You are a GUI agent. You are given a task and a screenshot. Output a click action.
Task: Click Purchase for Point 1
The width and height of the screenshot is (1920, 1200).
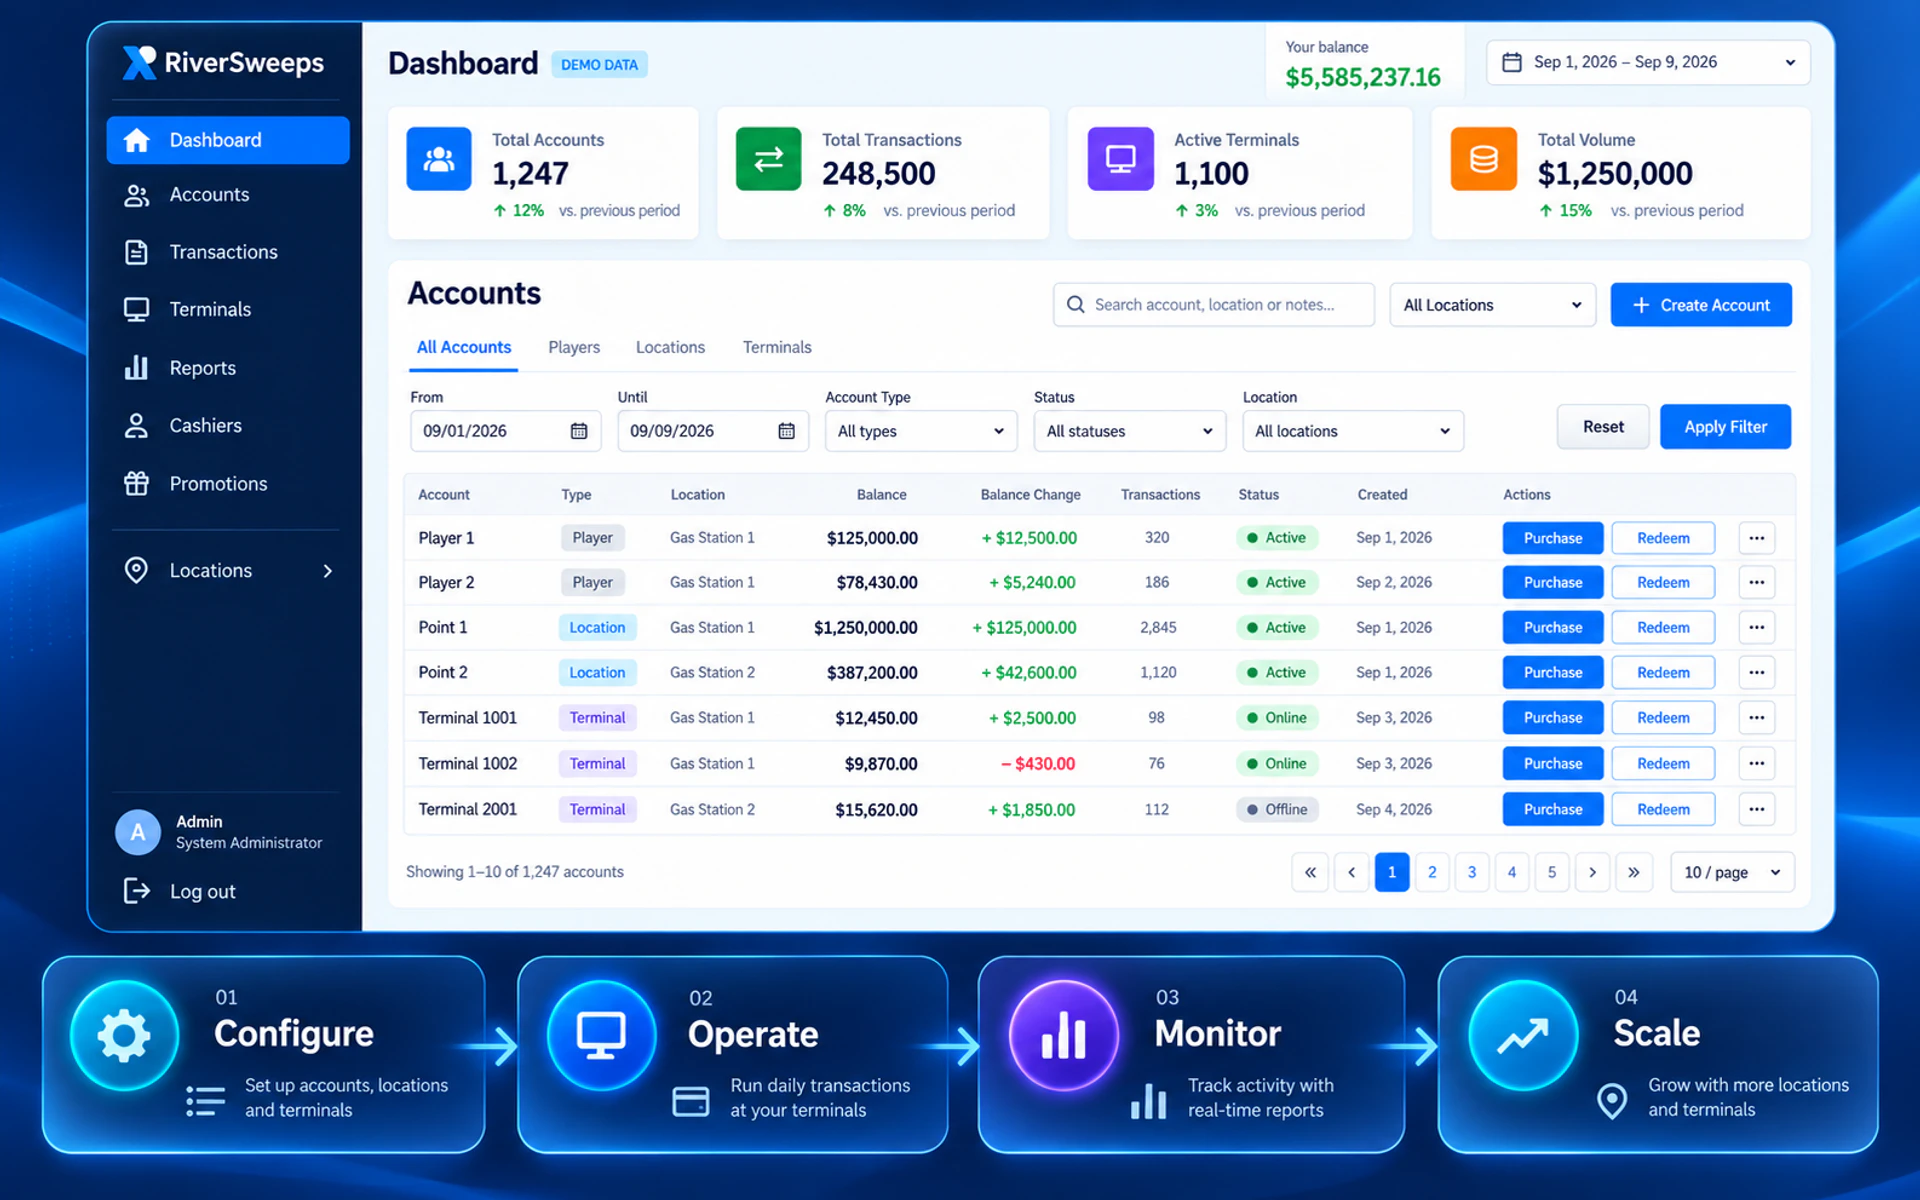coord(1553,628)
